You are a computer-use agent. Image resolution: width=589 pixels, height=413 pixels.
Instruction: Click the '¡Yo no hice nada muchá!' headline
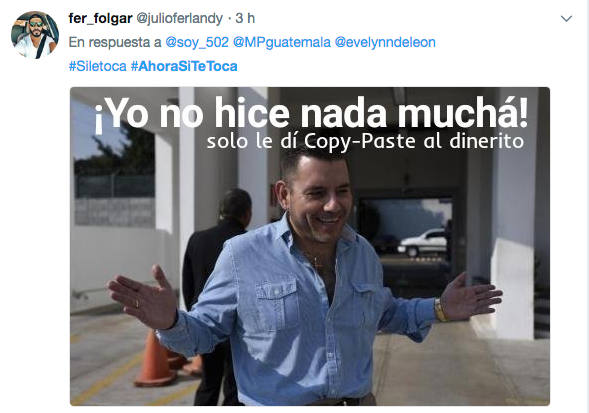pos(311,113)
